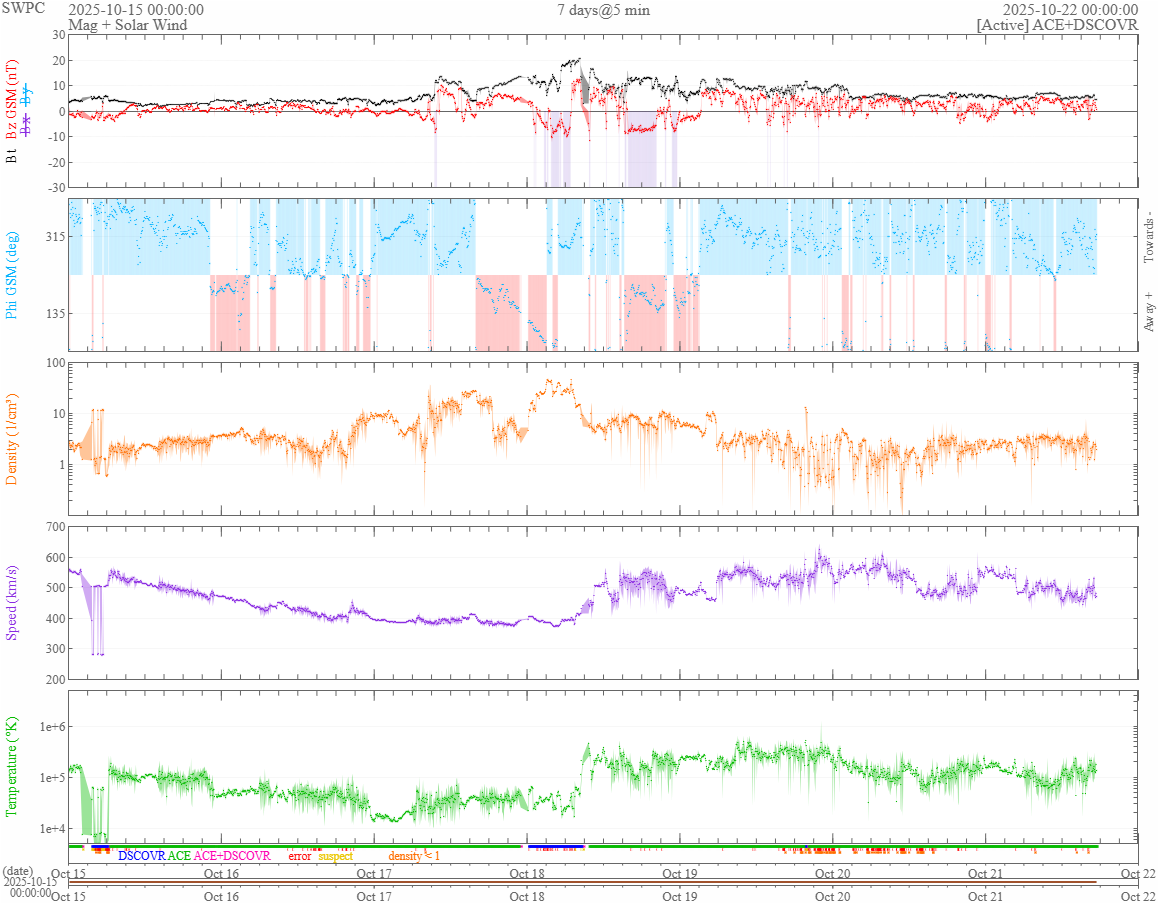Click the blue DSCOVR legend entry
Screen dimensions: 1158x903
[x=141, y=856]
